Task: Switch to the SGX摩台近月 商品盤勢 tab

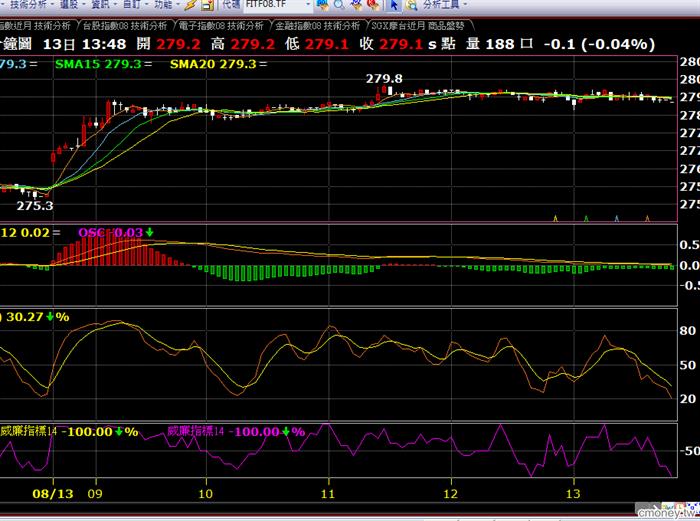Action: [418, 26]
